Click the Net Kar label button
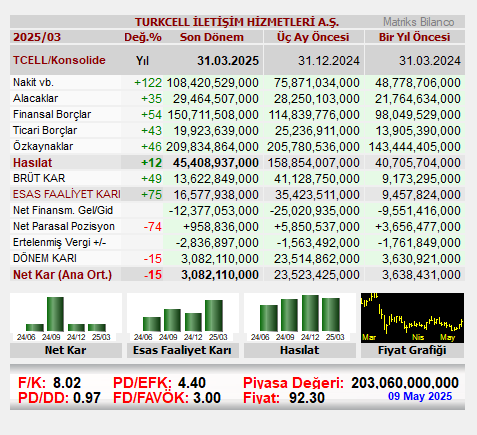477x435 pixels. (x=66, y=351)
